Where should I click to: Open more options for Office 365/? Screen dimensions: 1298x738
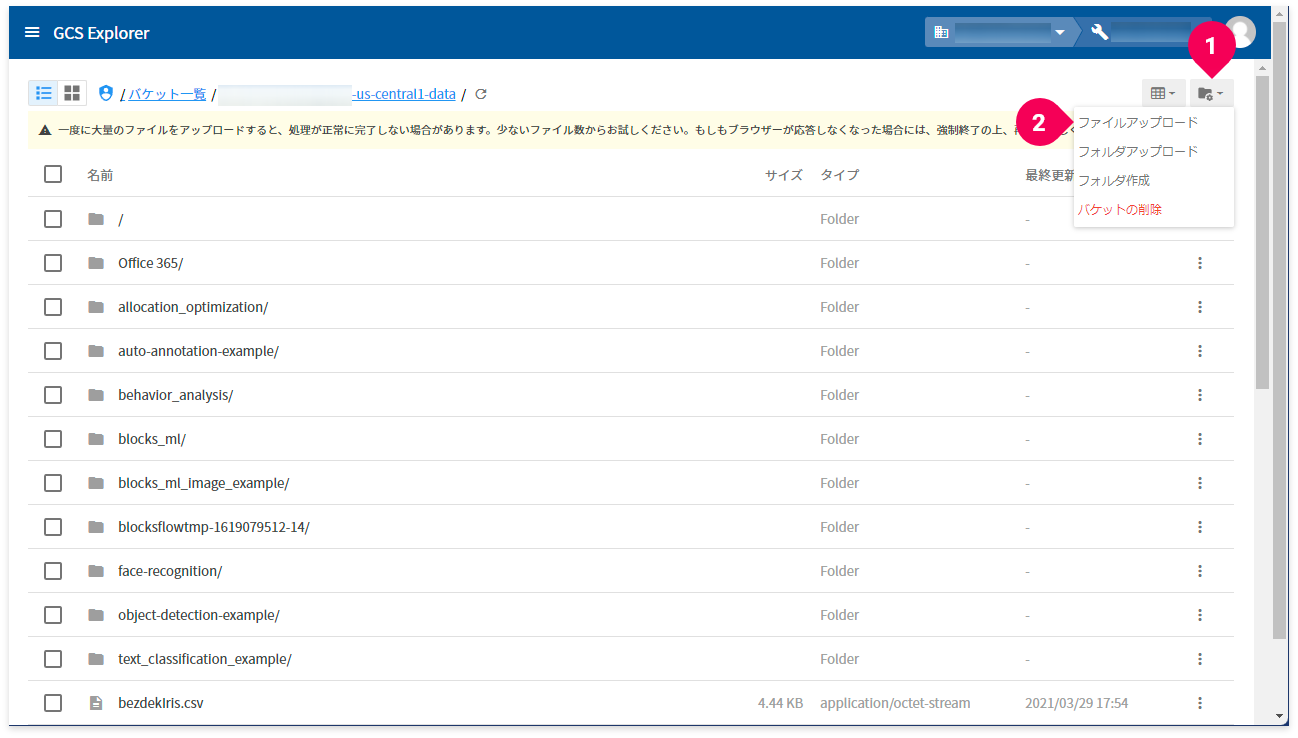[x=1200, y=263]
